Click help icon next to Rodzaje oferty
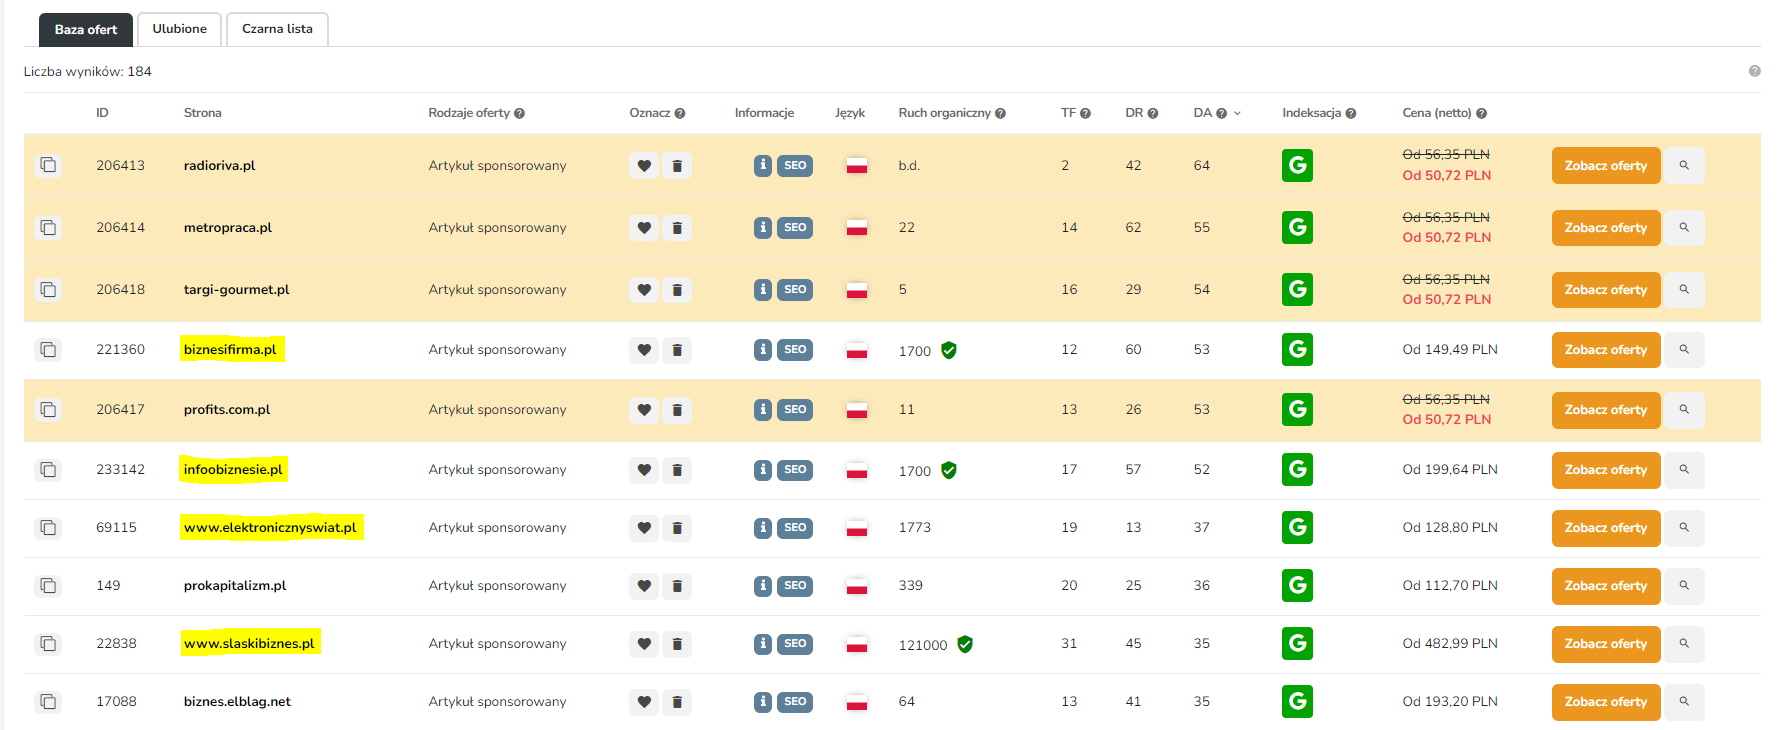 [520, 114]
